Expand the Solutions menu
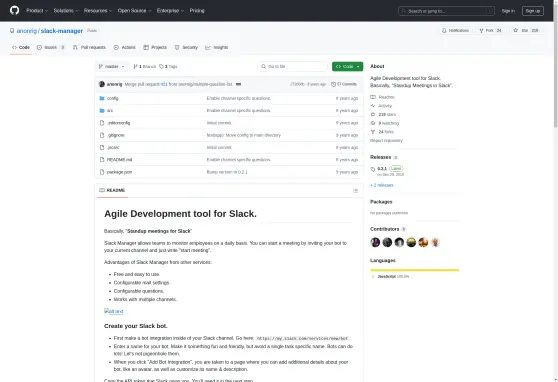Image resolution: width=558 pixels, height=382 pixels. click(x=66, y=11)
